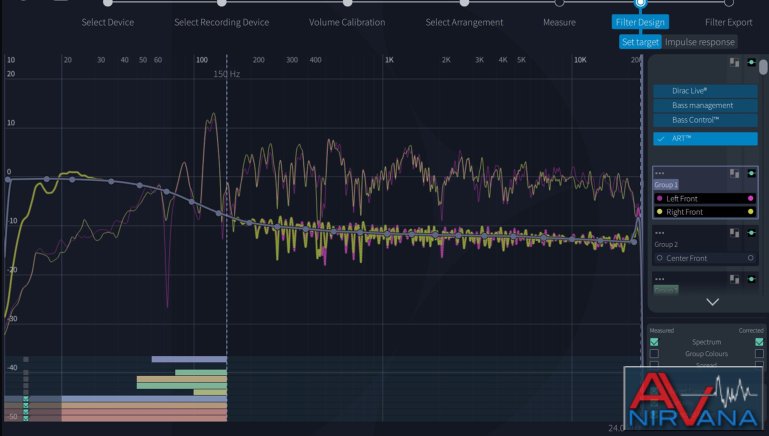Switch to Impulse response view
Screen dimensions: 769x436
pos(700,42)
